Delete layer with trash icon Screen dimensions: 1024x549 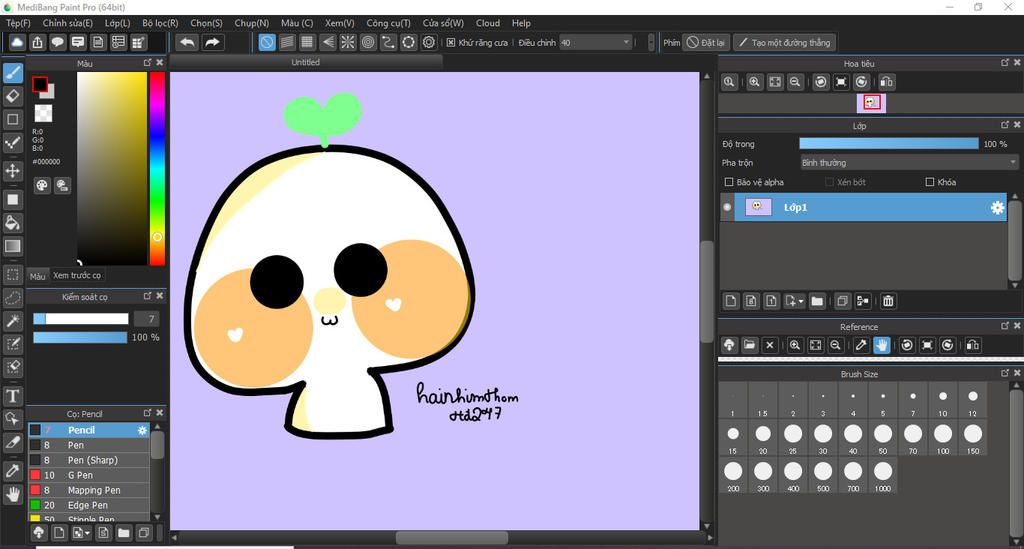click(888, 301)
